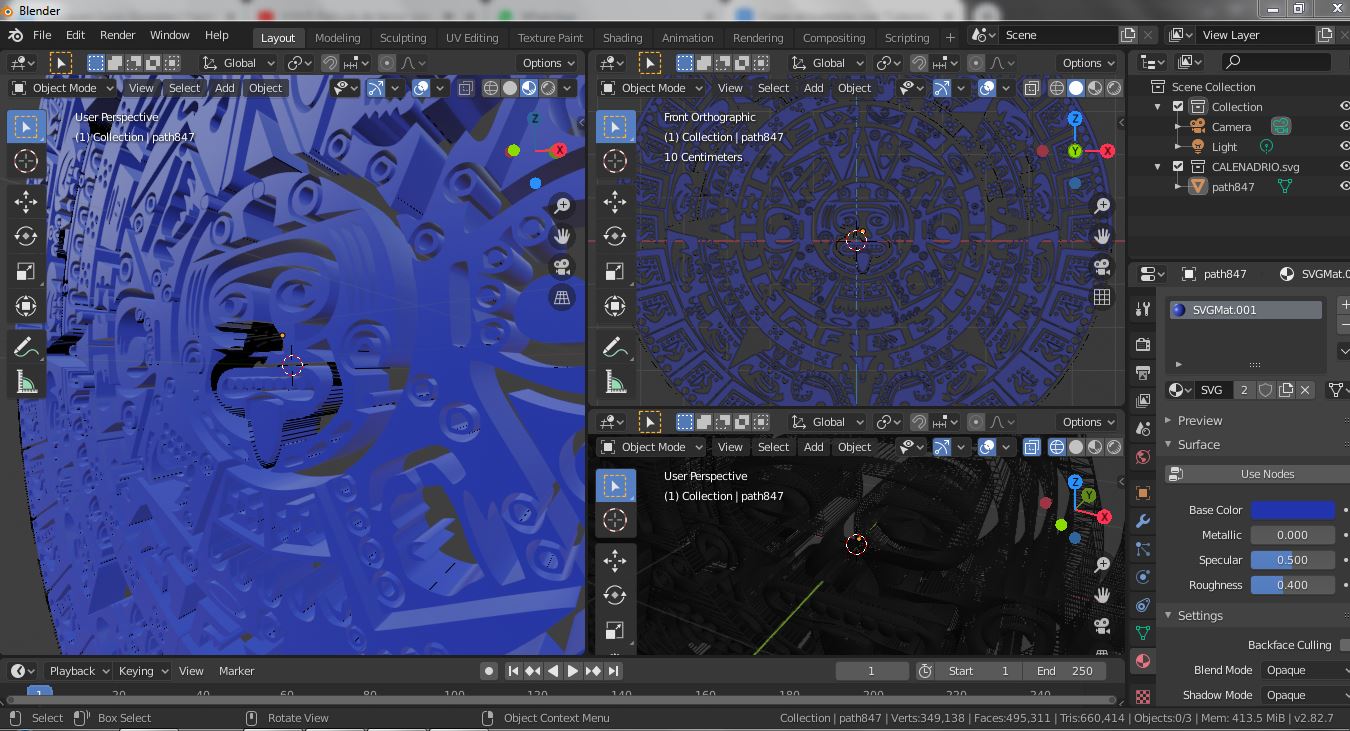This screenshot has height=731, width=1350.
Task: Hide the Camera in outliner
Action: 1344,127
